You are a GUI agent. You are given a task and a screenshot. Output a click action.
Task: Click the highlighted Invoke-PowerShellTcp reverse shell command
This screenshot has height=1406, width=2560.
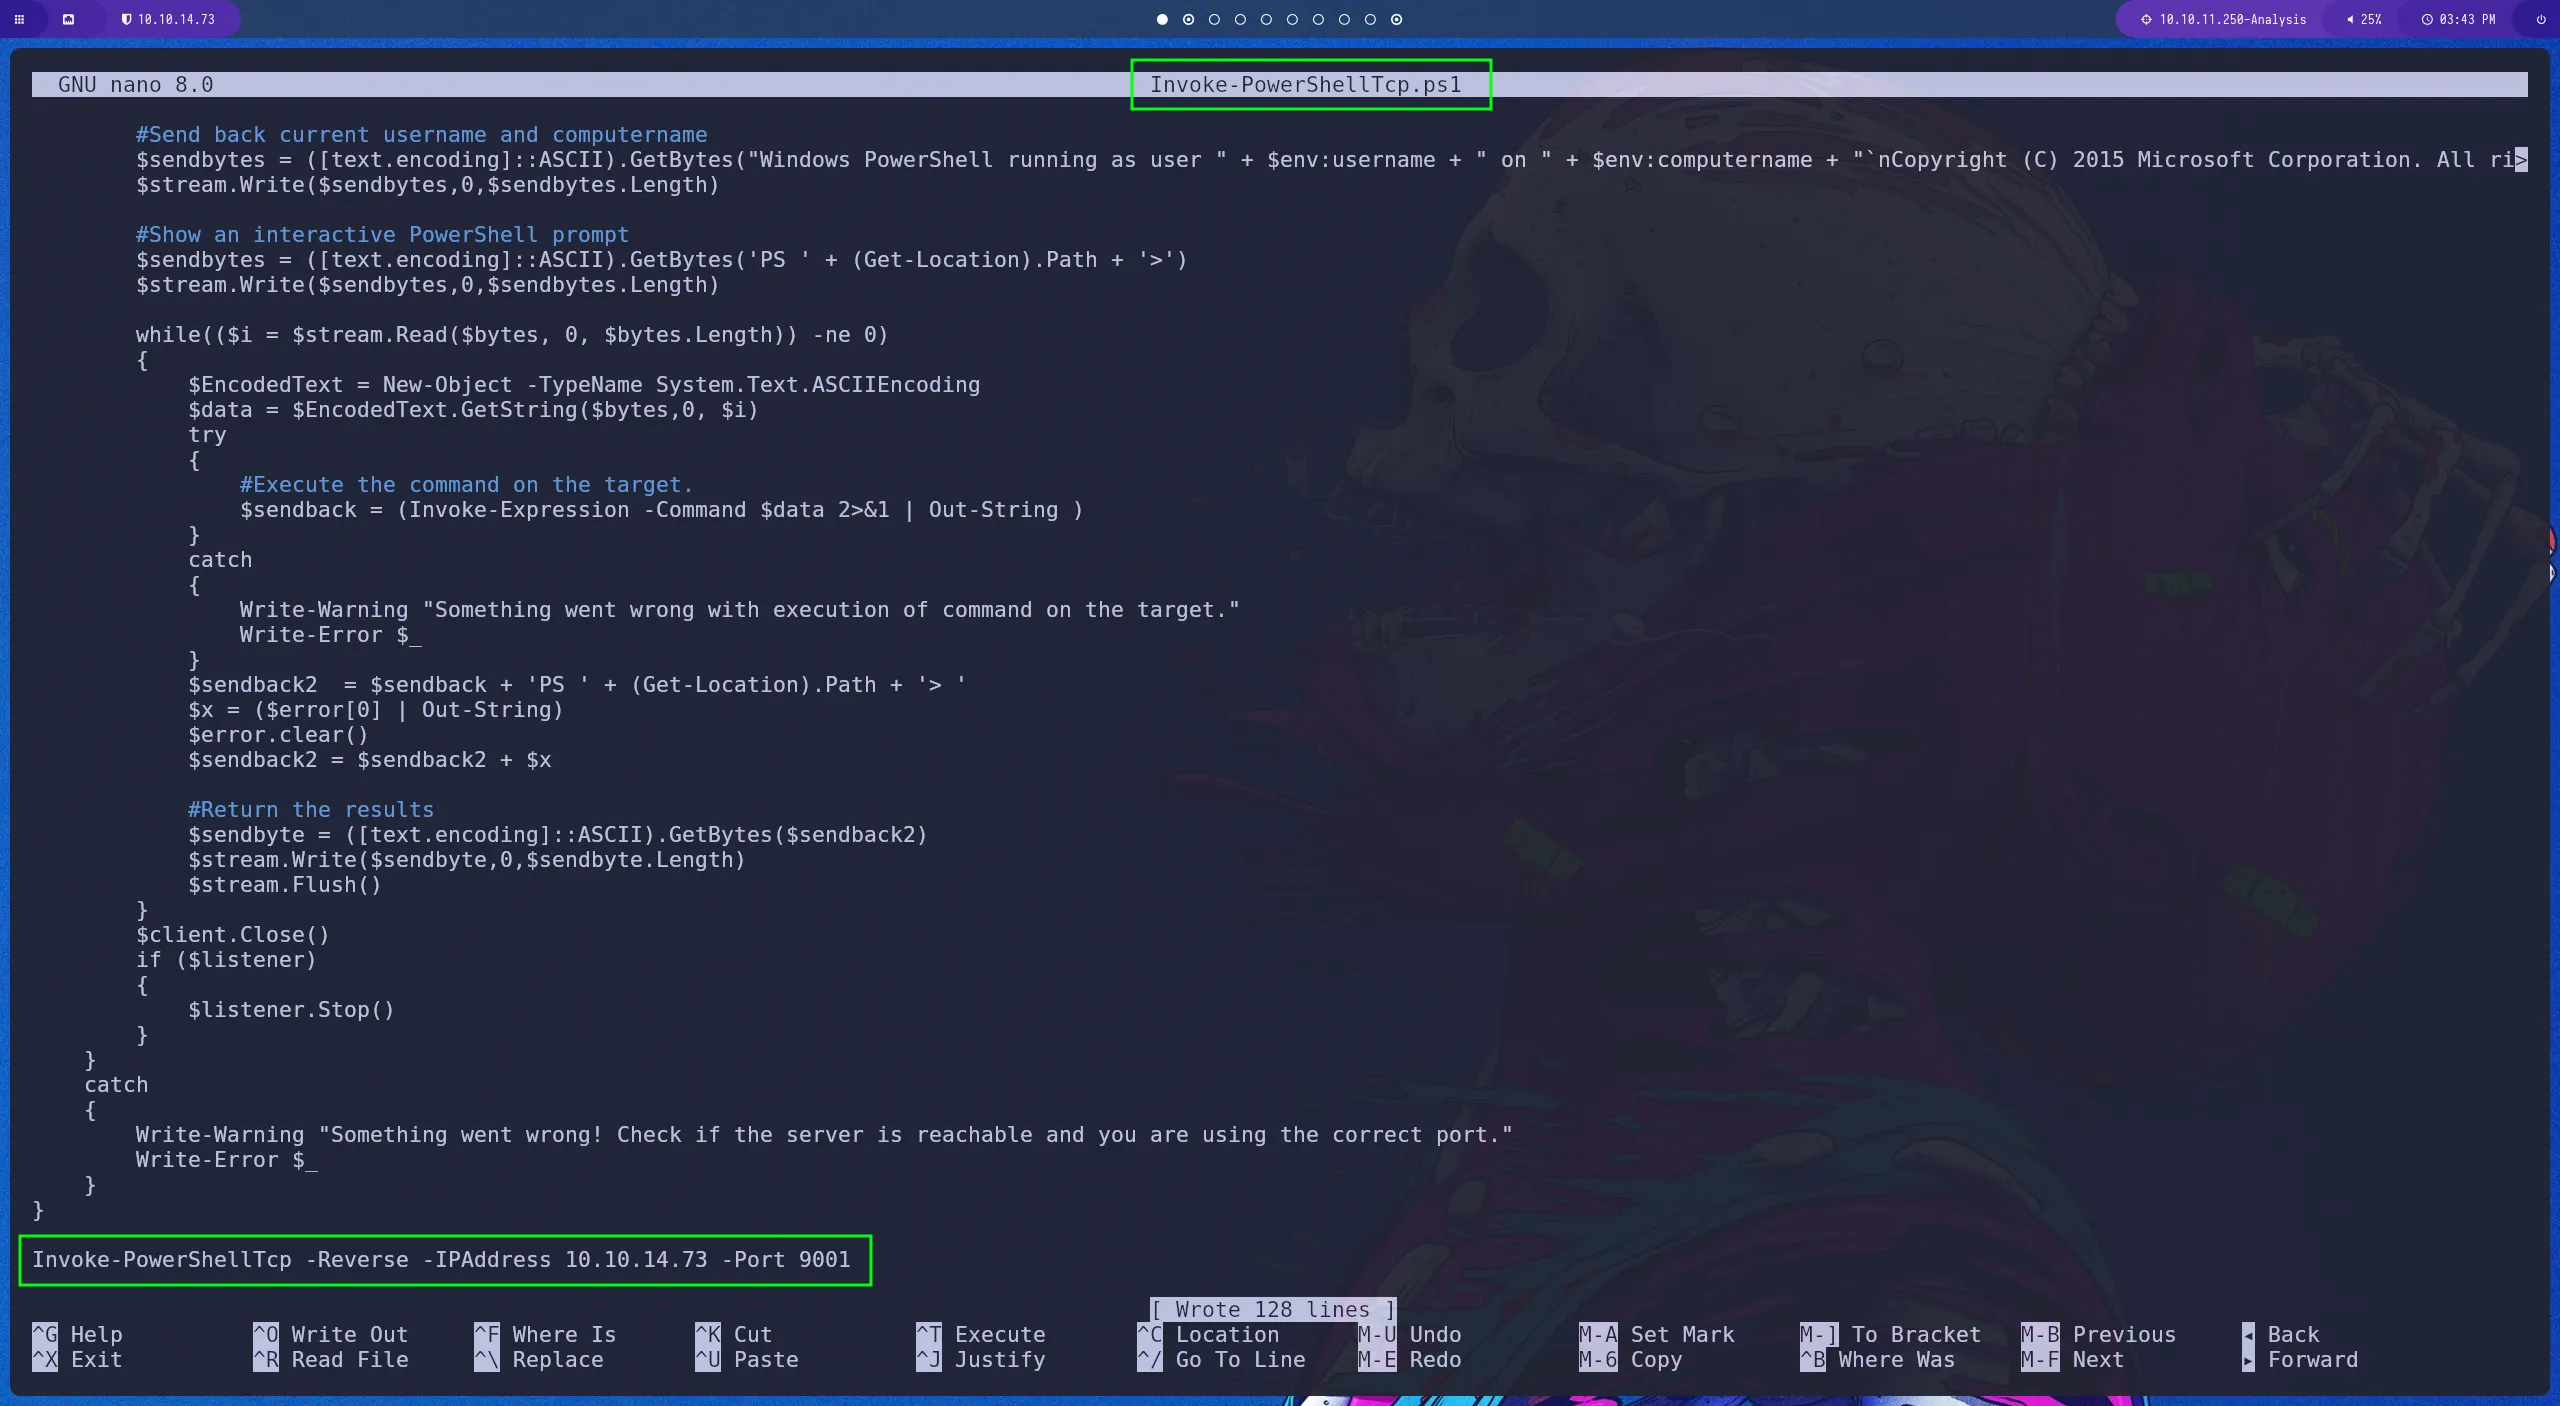[x=443, y=1260]
